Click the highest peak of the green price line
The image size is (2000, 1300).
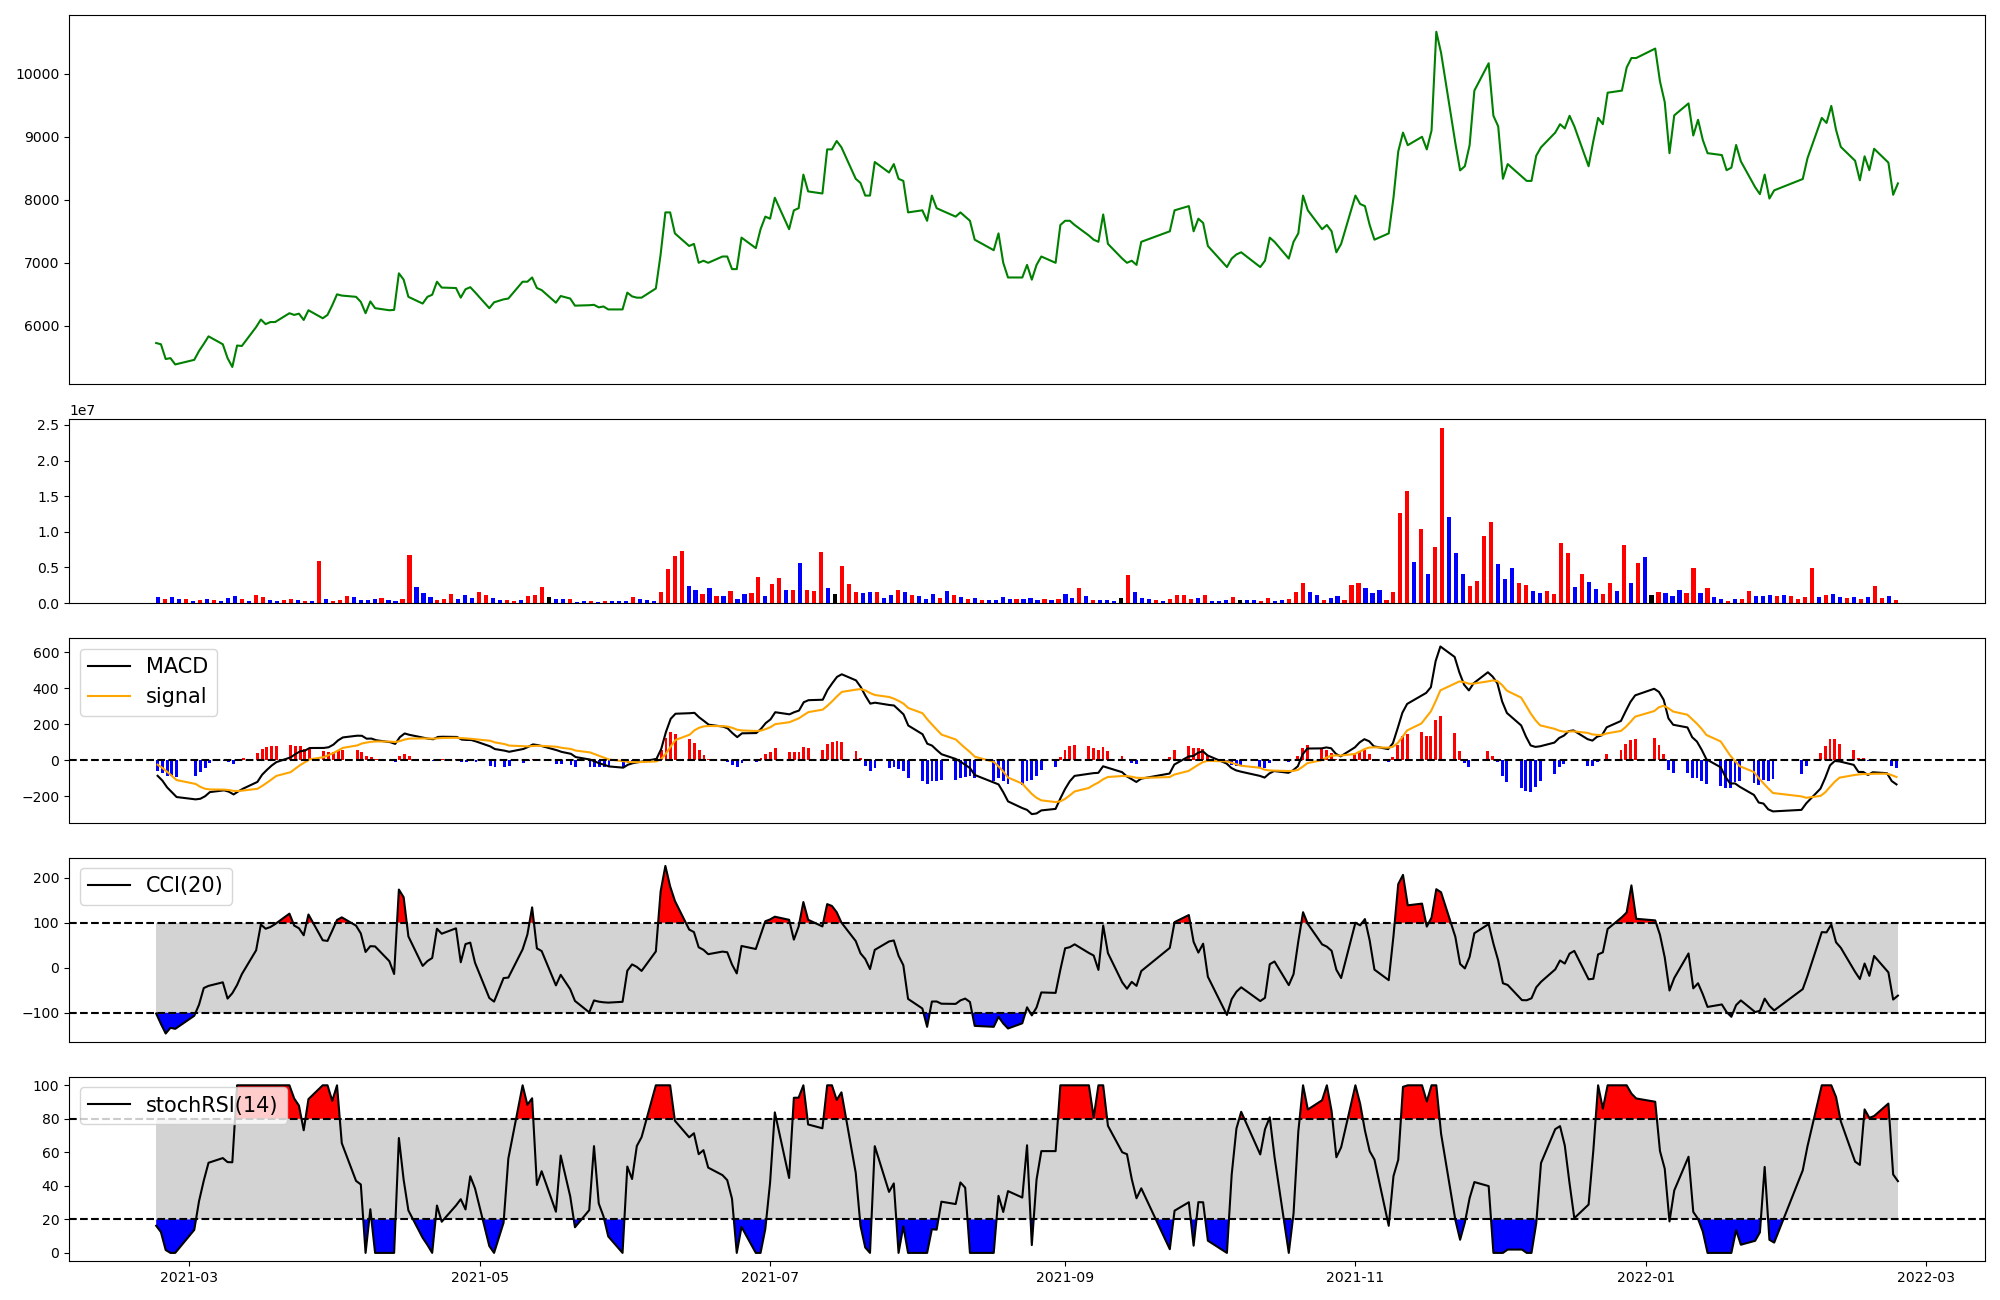point(1436,33)
